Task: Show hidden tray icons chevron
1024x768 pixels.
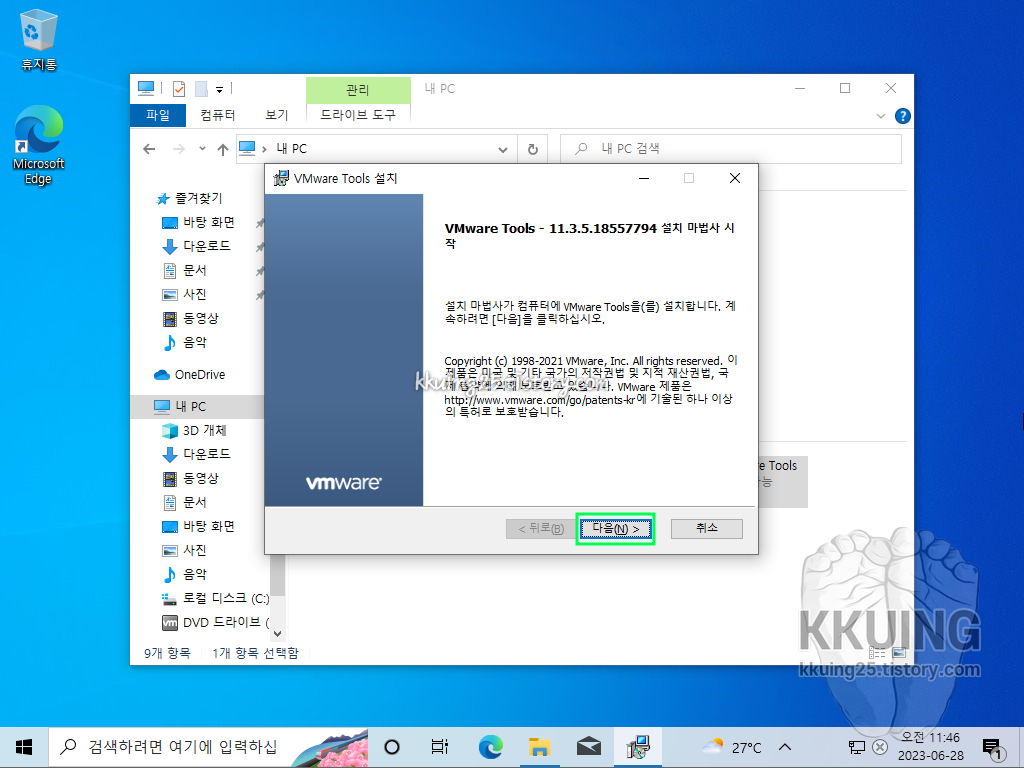Action: (786, 747)
